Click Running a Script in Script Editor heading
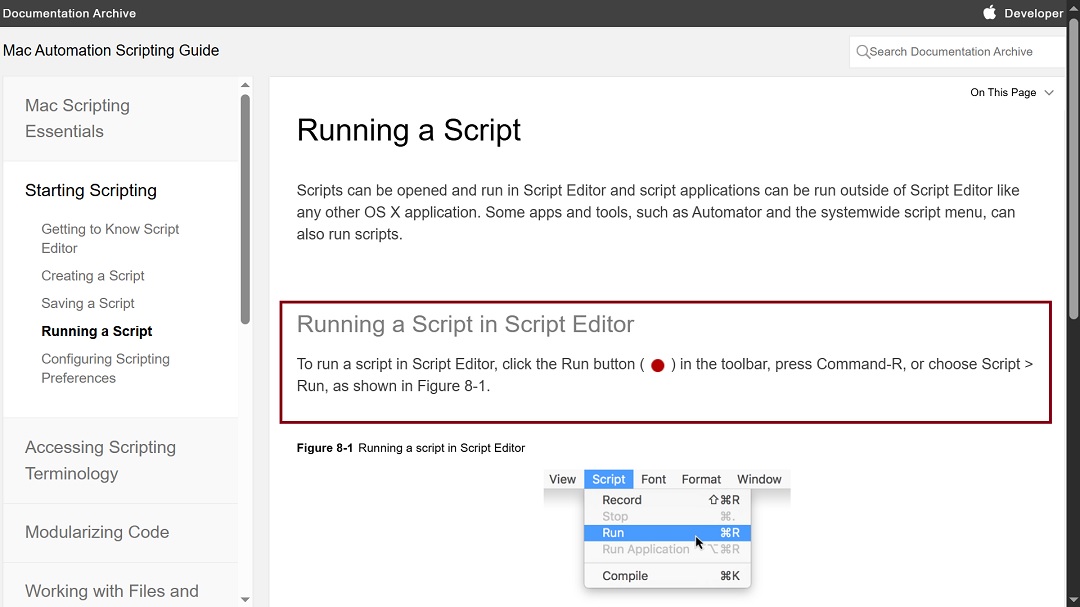Image resolution: width=1080 pixels, height=607 pixels. point(465,325)
